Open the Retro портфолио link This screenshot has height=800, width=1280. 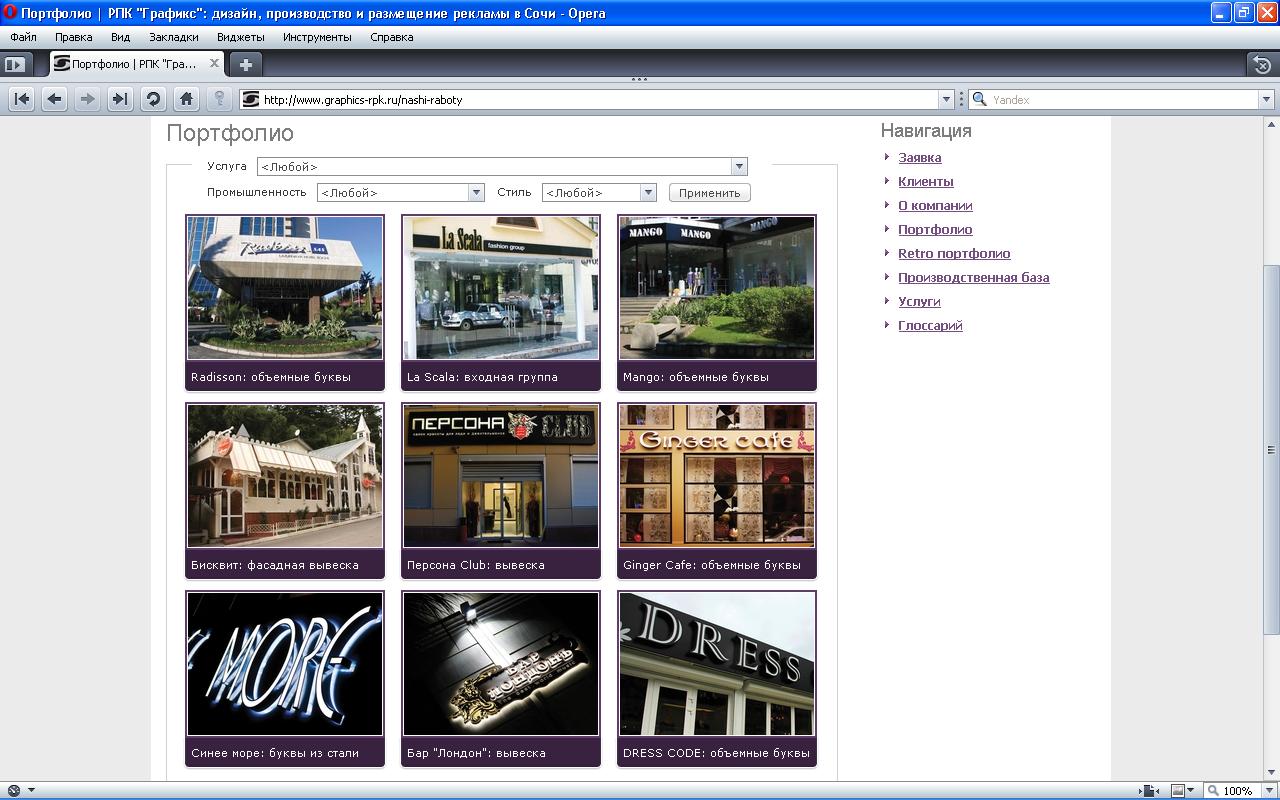954,253
